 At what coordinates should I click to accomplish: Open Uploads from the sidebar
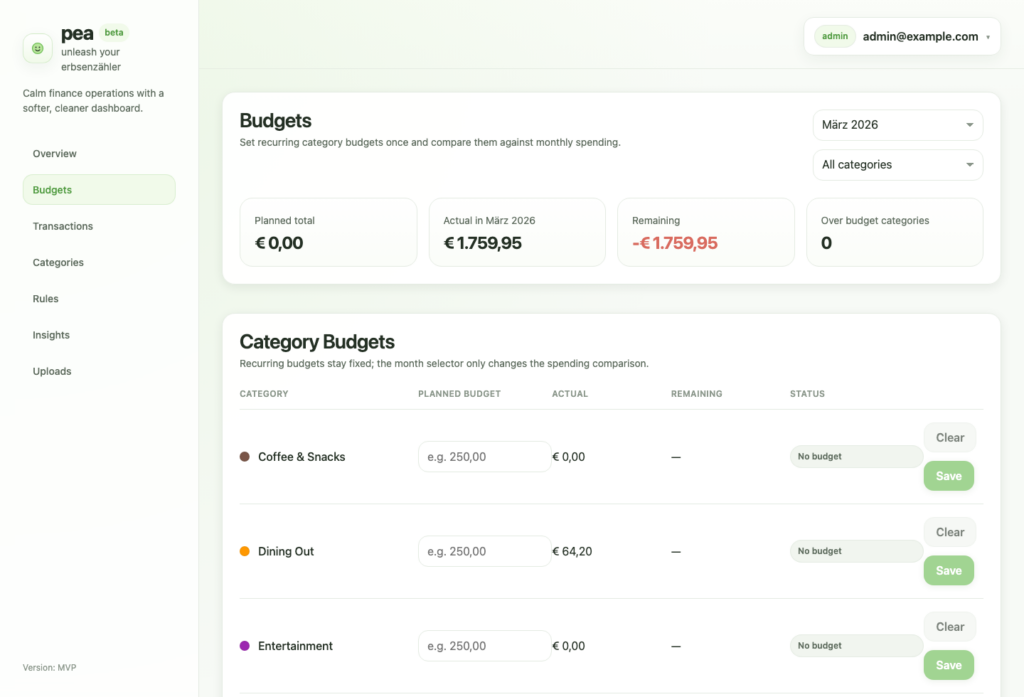click(52, 371)
